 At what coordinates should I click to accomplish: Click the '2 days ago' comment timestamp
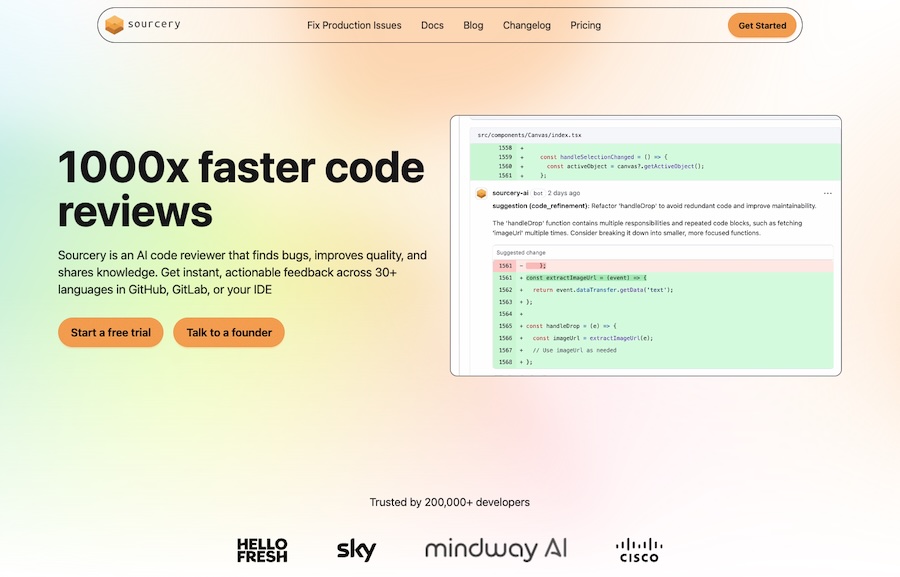click(563, 193)
